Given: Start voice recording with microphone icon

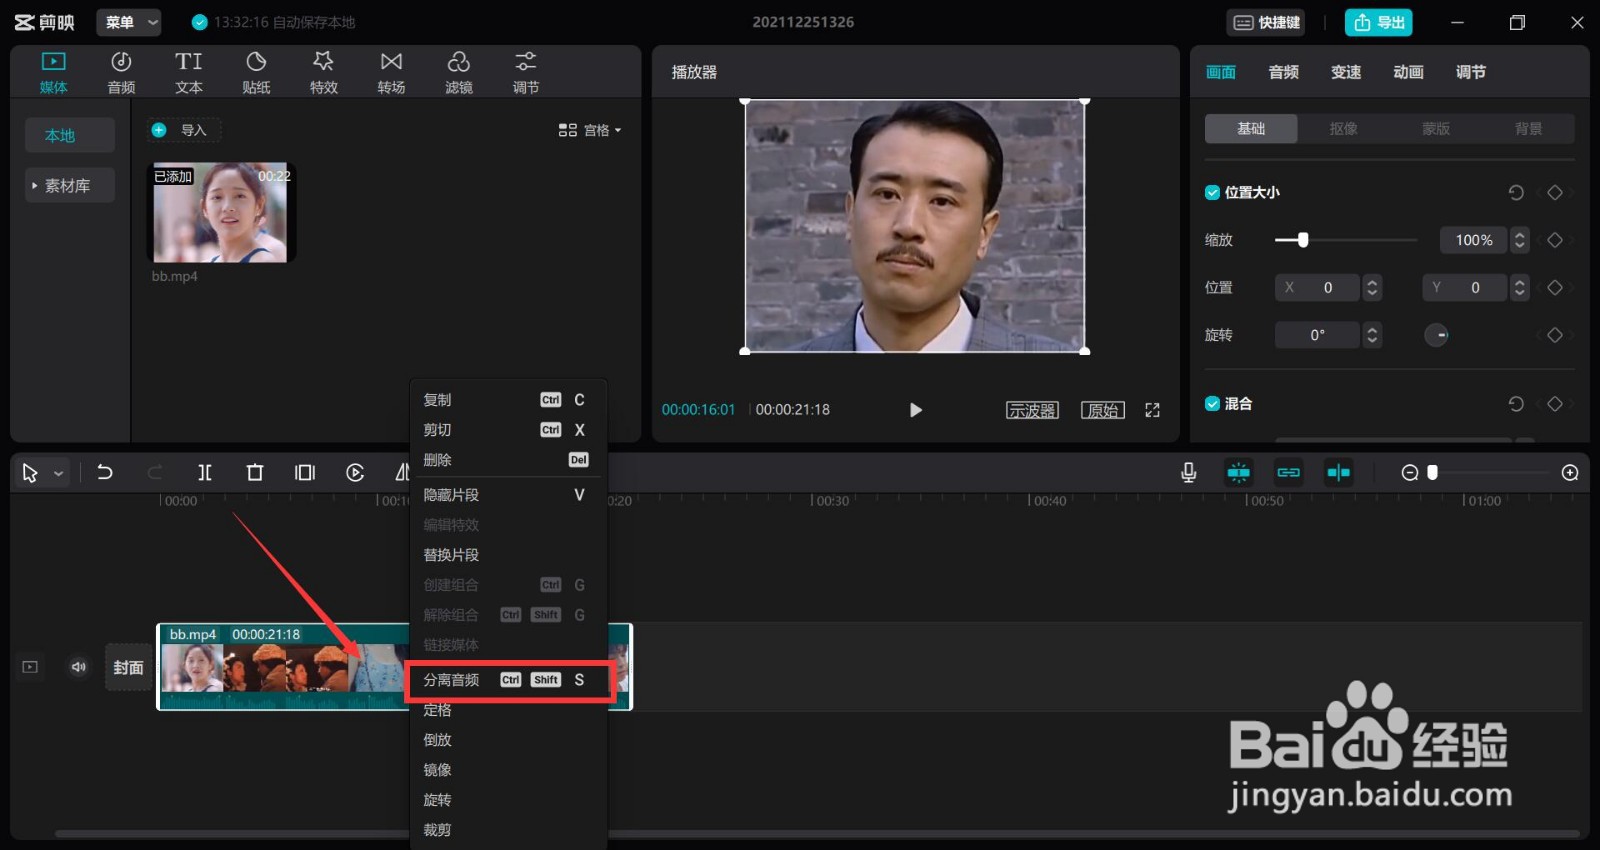Looking at the screenshot, I should 1188,473.
